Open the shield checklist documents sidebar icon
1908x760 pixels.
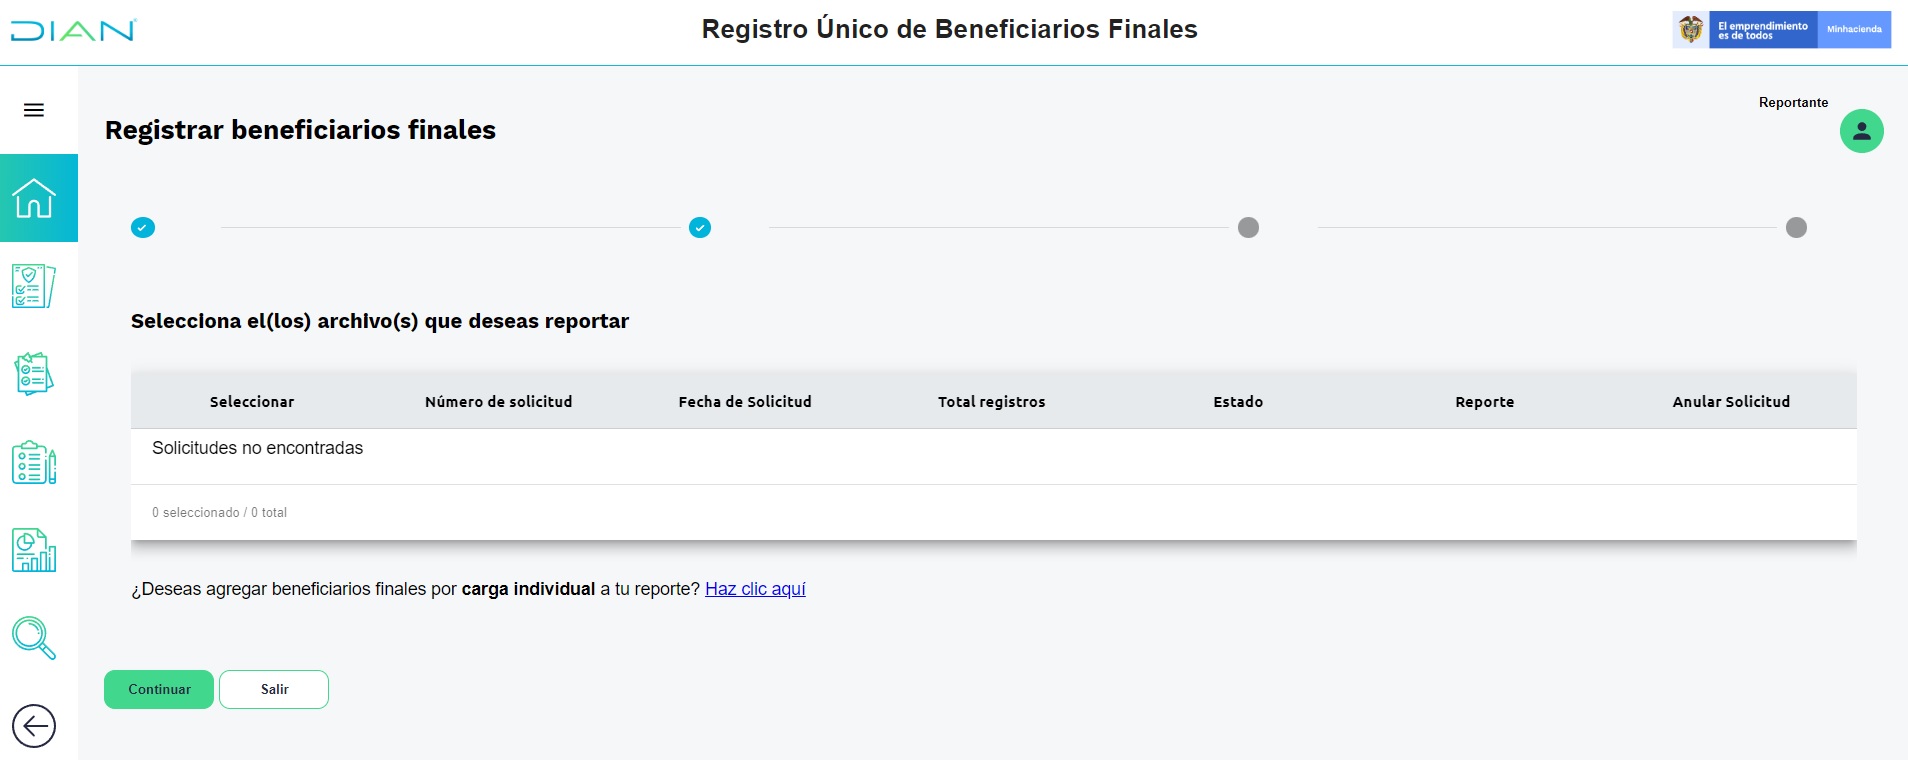point(34,286)
